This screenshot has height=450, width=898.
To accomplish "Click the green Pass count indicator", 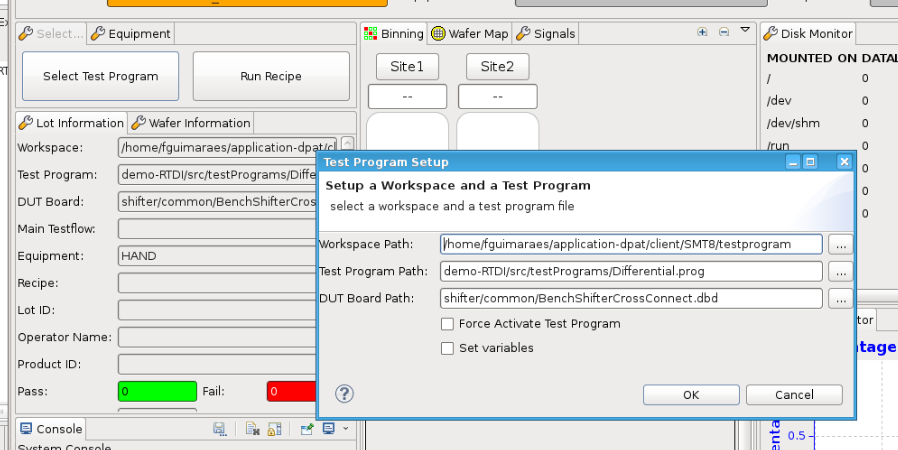I will coord(157,391).
